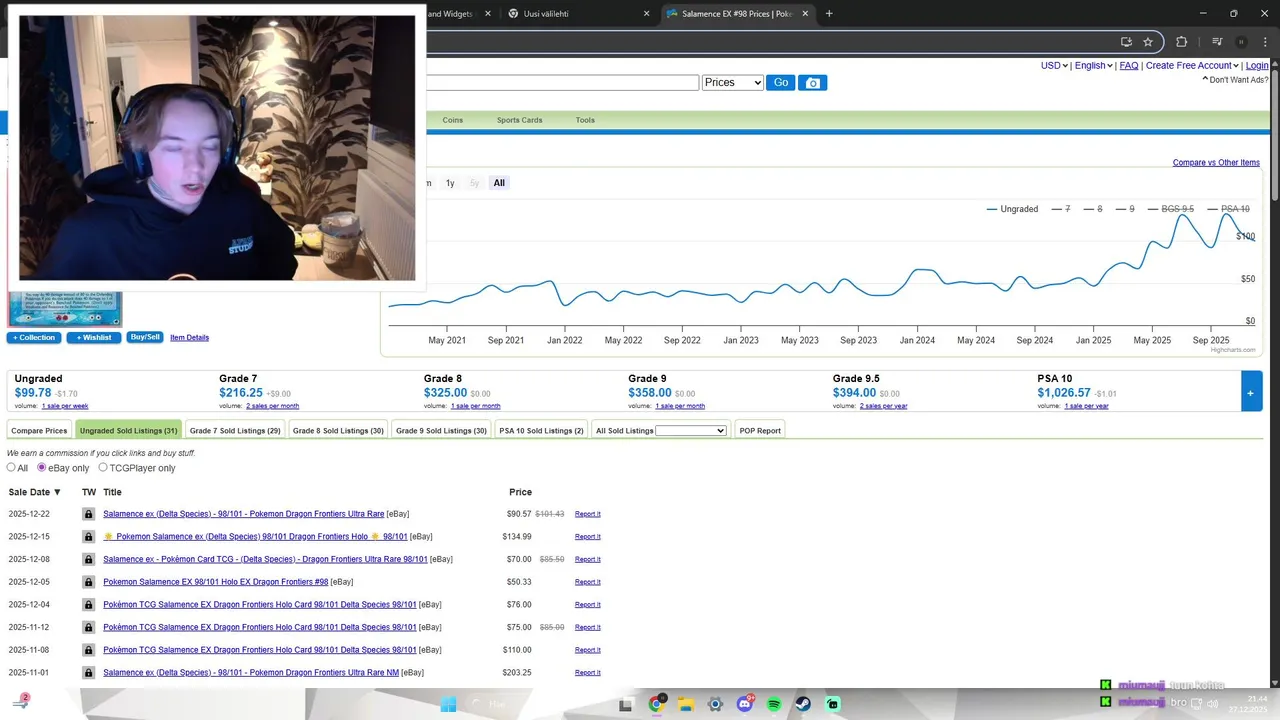Open the POP Report tab
The width and height of the screenshot is (1280, 720).
[760, 431]
